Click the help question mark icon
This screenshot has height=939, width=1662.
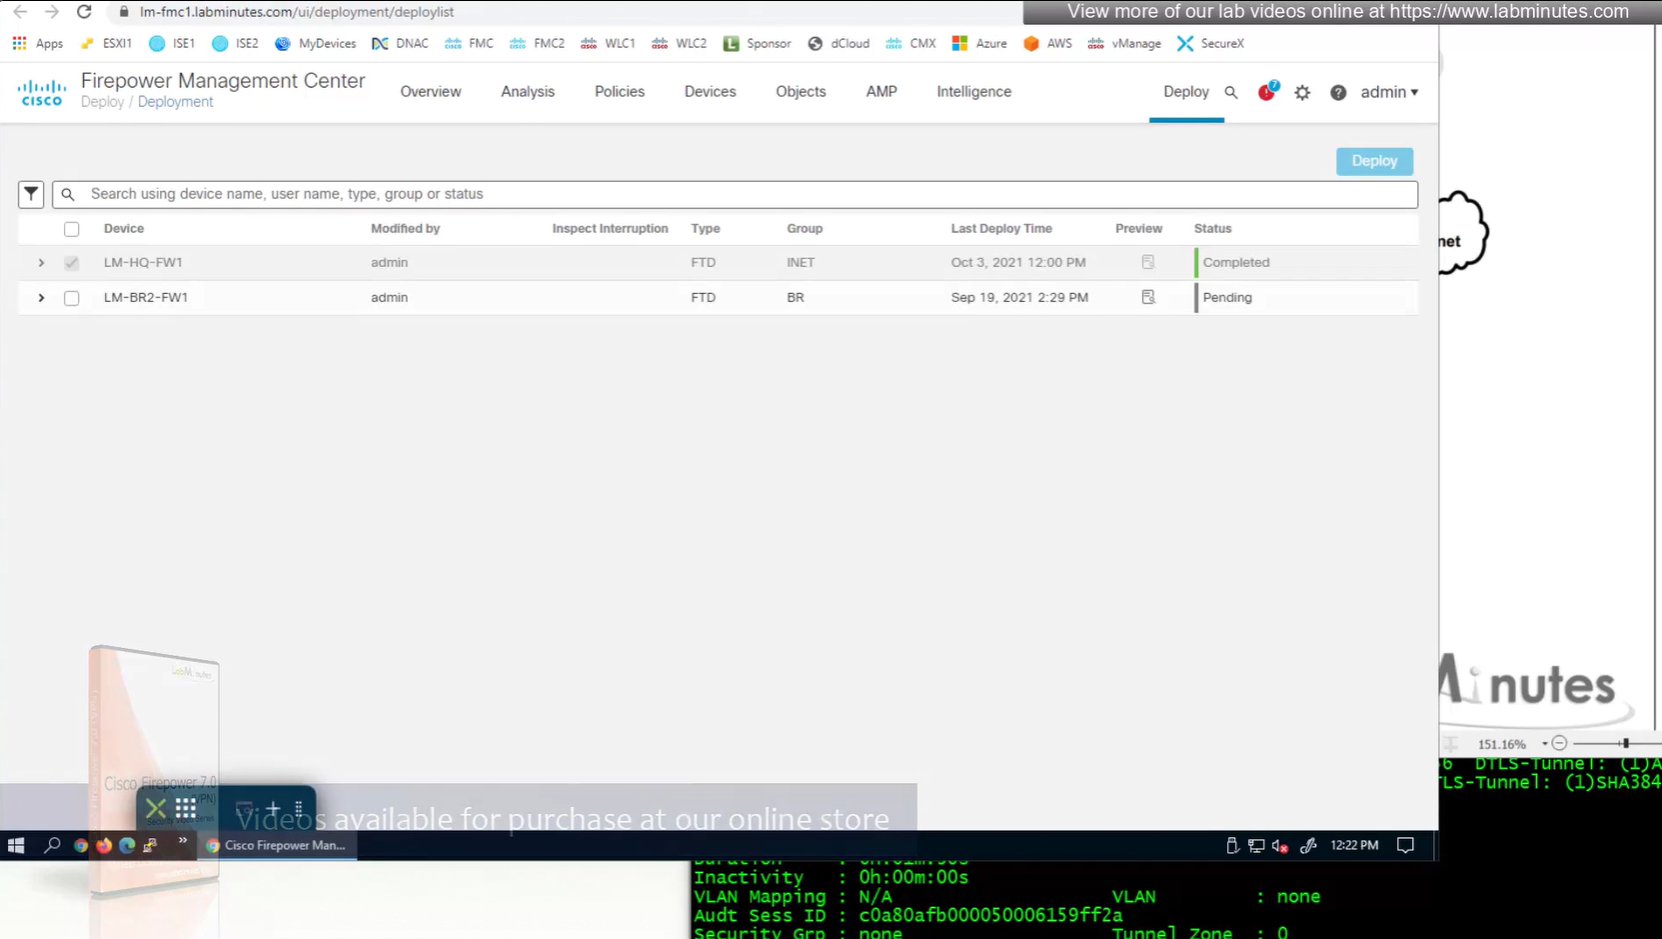click(x=1338, y=92)
